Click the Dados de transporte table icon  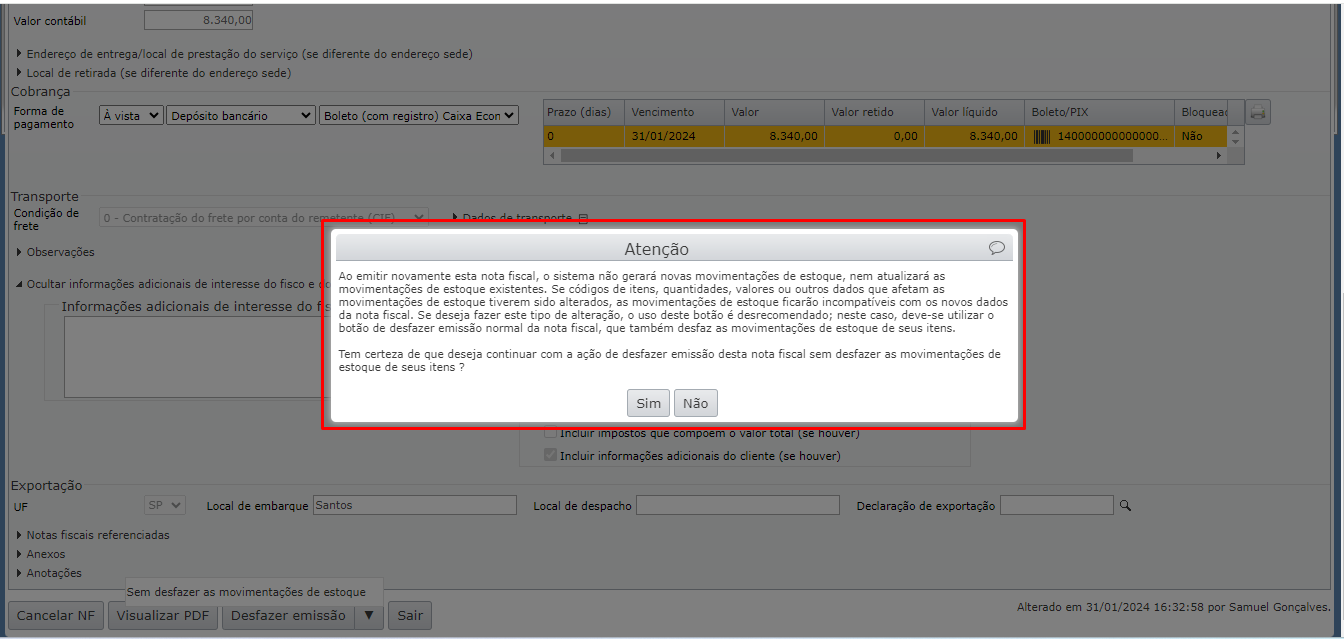click(584, 218)
